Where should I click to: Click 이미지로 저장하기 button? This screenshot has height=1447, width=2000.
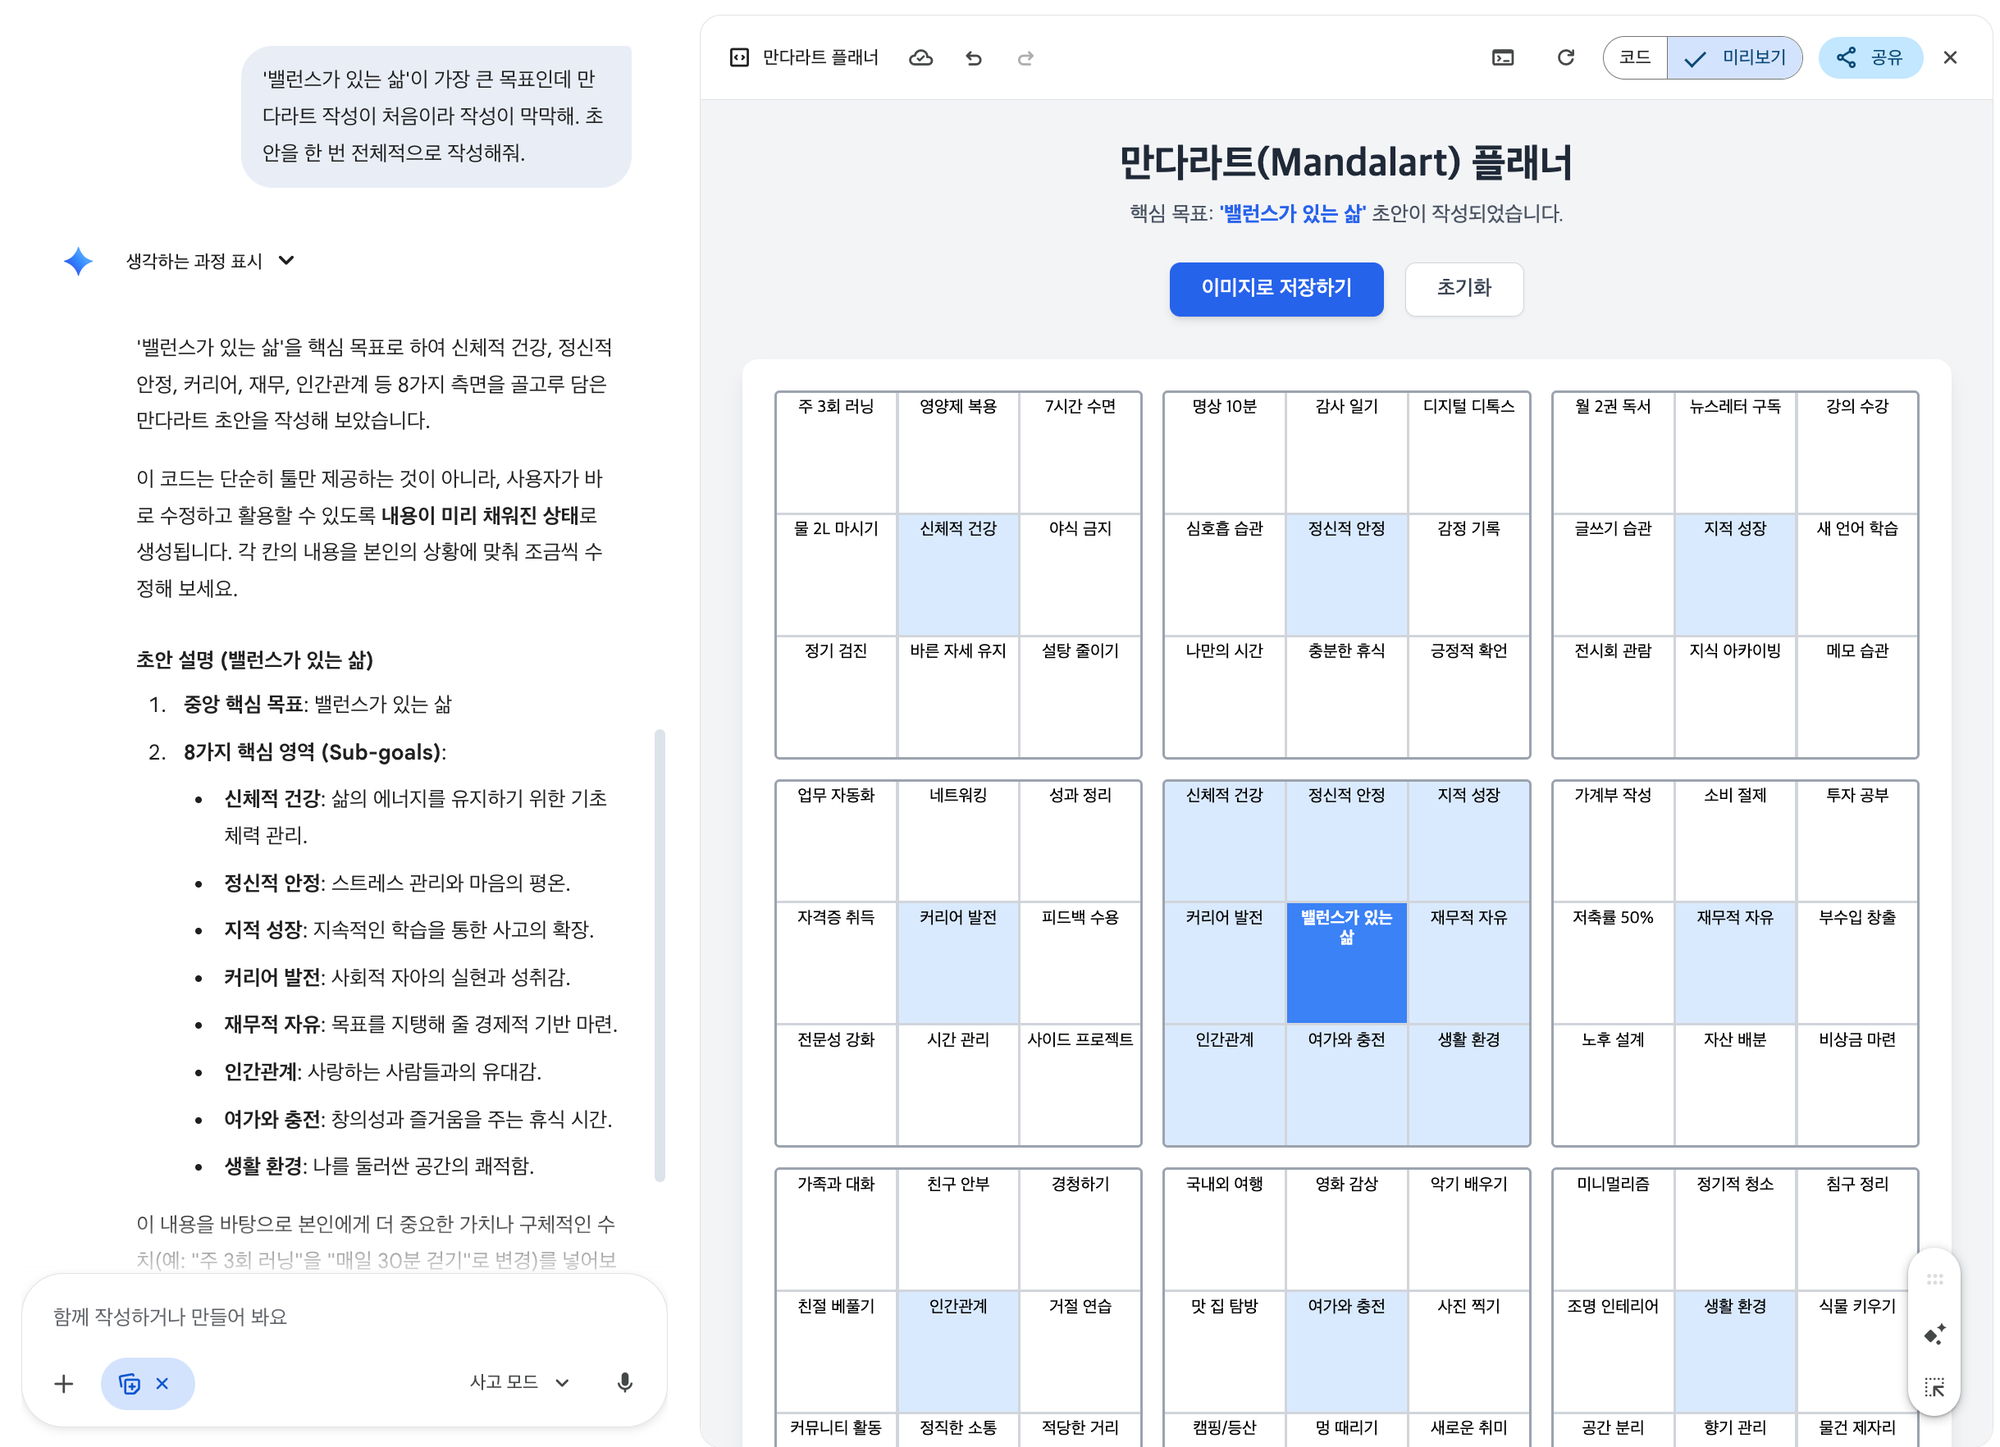pos(1276,289)
